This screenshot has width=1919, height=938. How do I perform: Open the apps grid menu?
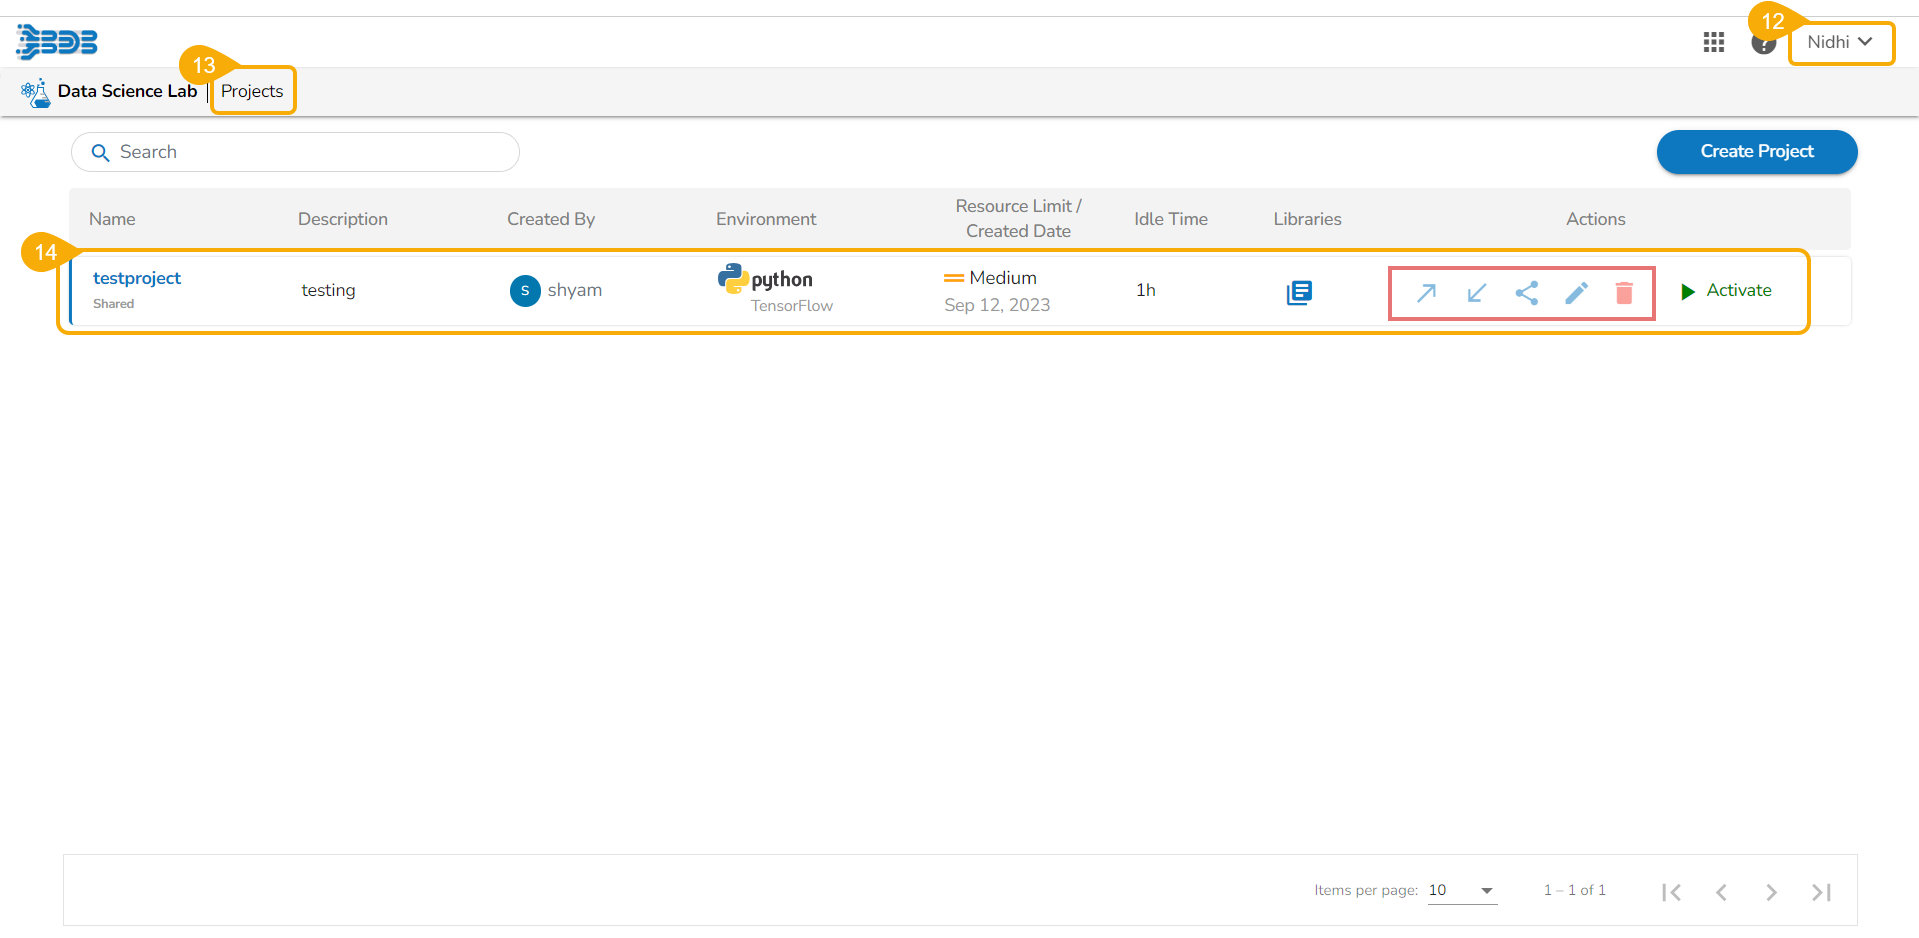(1713, 42)
